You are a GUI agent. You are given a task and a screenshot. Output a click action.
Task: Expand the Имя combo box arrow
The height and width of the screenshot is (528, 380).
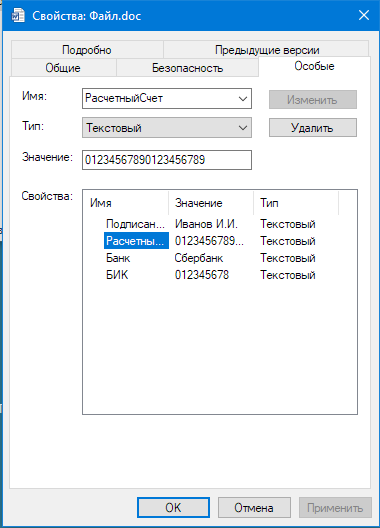point(243,99)
